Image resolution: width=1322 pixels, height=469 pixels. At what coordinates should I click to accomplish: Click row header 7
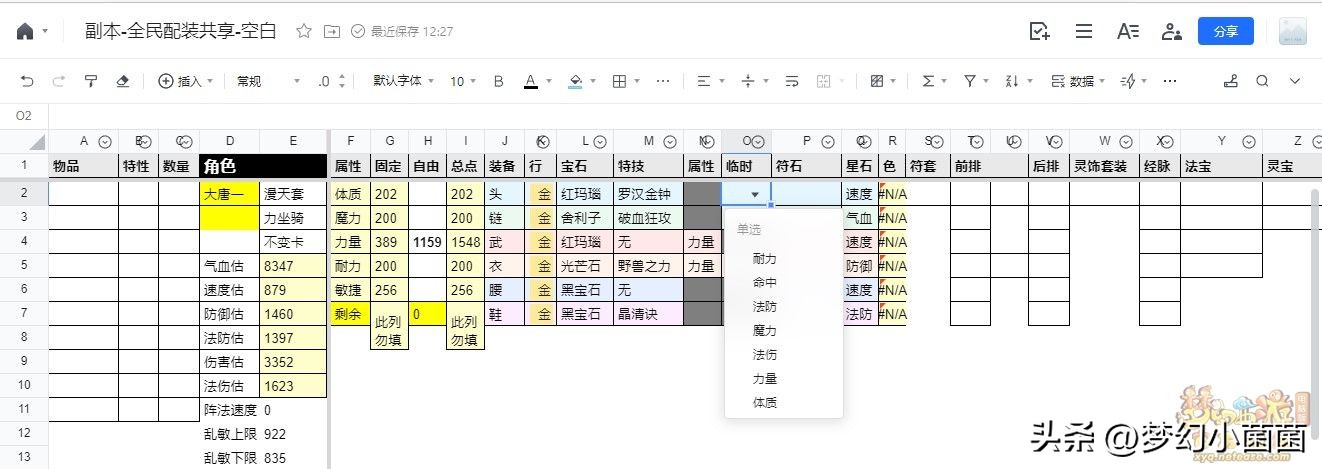24,314
